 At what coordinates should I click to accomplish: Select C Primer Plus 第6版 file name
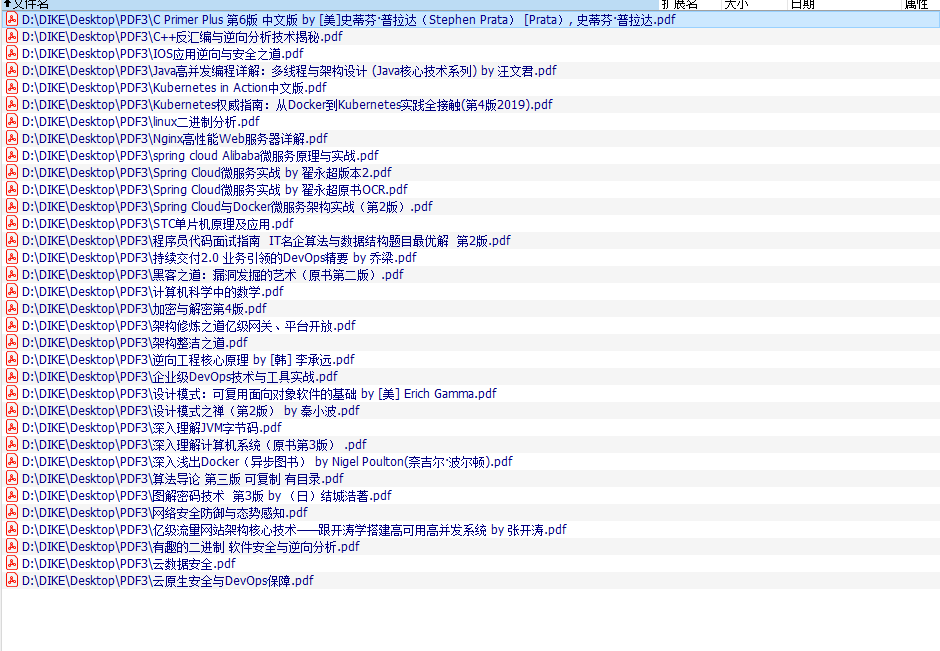pyautogui.click(x=349, y=19)
